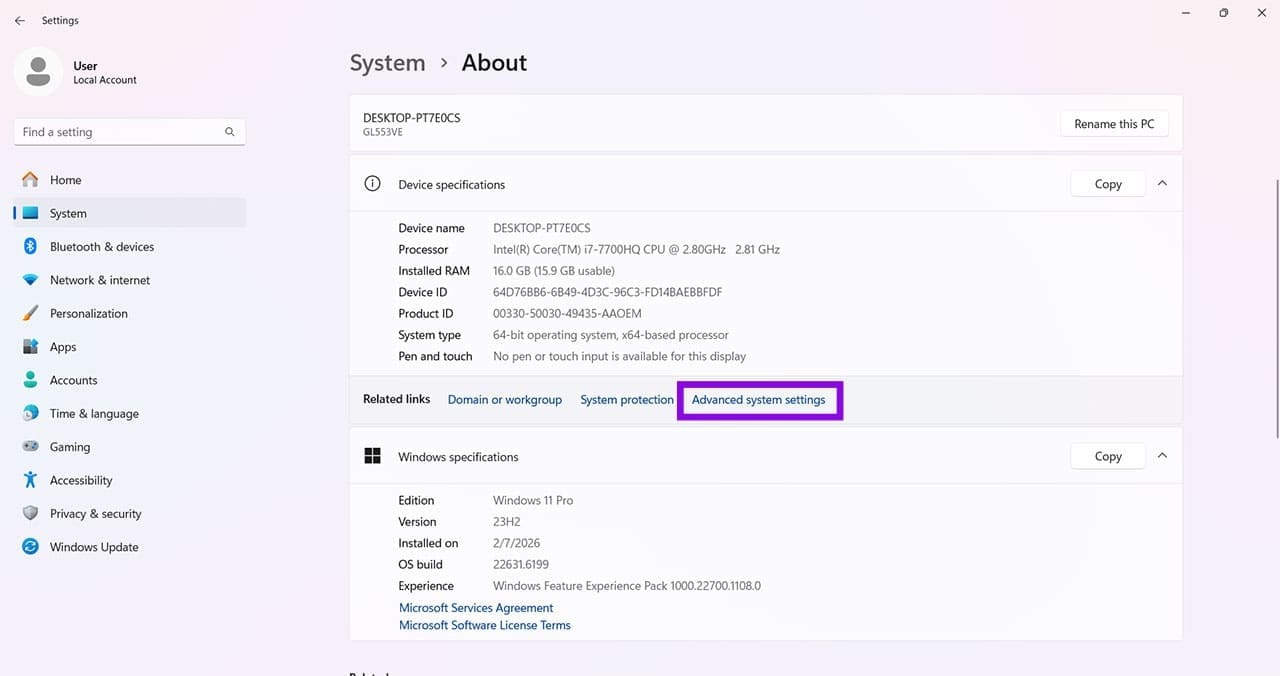This screenshot has width=1280, height=676.
Task: Open Personalization settings
Action: (130, 313)
